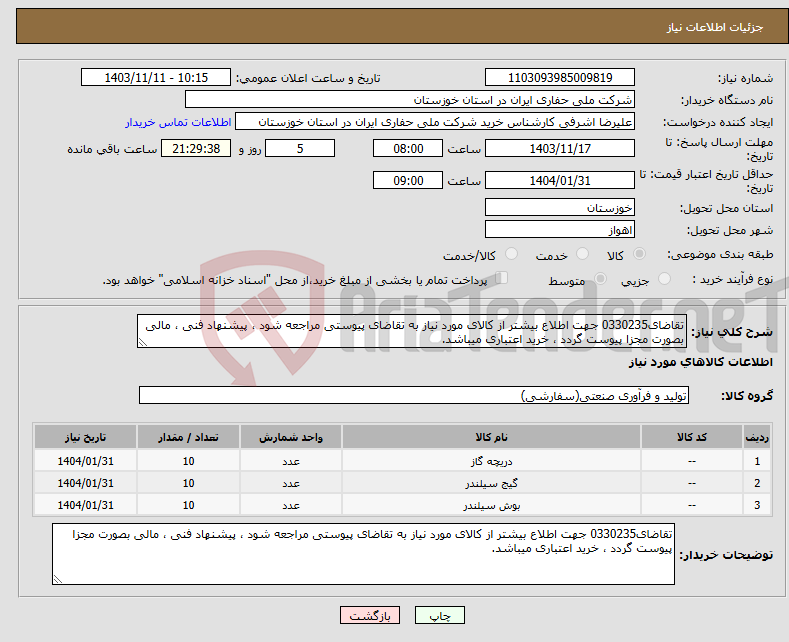The image size is (789, 642).
Task: Click the item name بوش سیلندر
Action: pyautogui.click(x=491, y=505)
